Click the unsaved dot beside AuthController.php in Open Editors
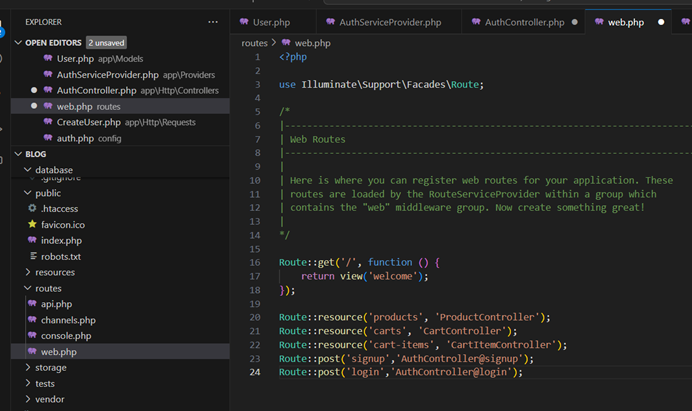This screenshot has height=411, width=692. point(34,90)
